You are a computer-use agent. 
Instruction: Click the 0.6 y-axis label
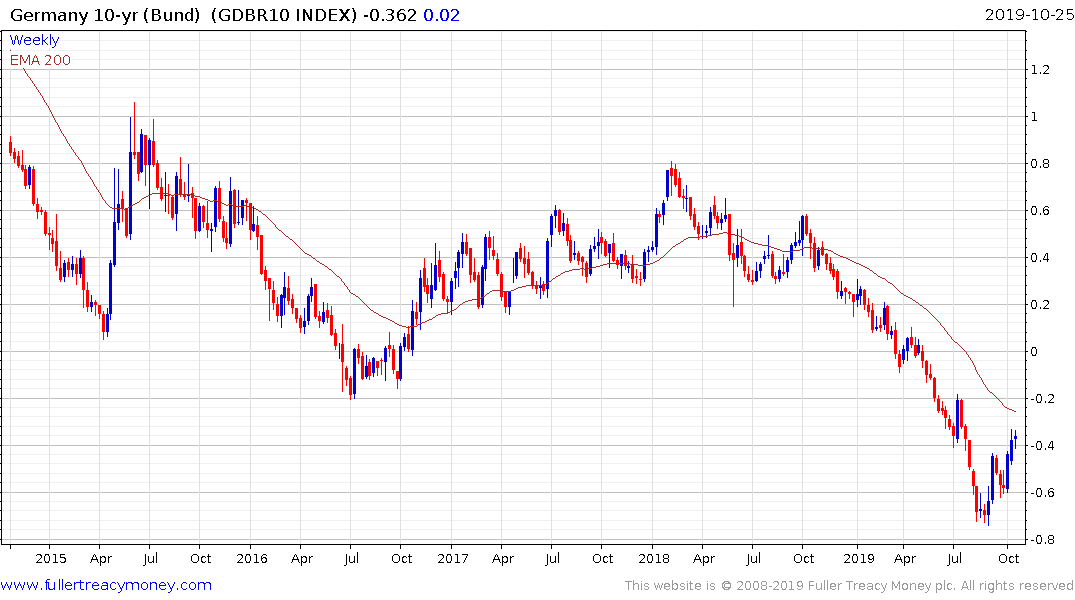(1040, 211)
